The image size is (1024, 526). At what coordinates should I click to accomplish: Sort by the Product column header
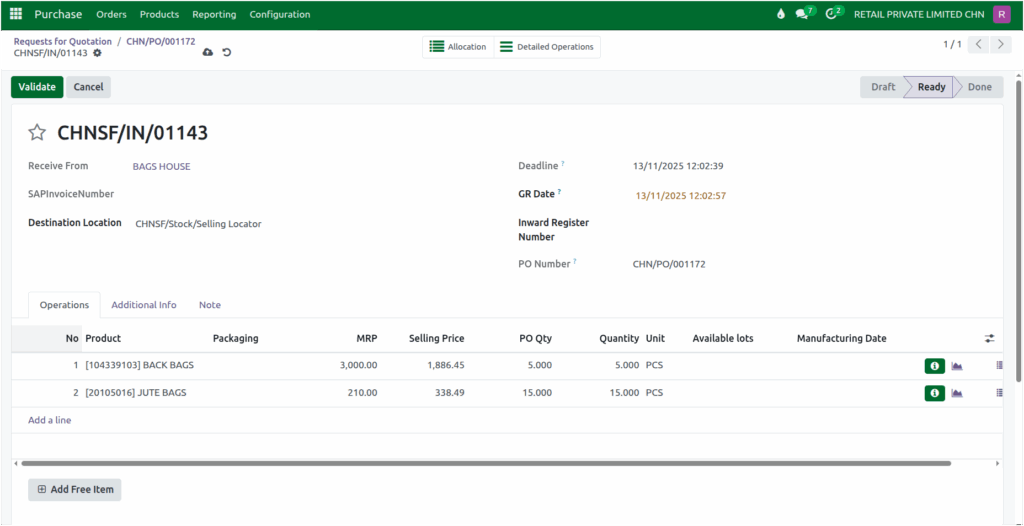103,338
